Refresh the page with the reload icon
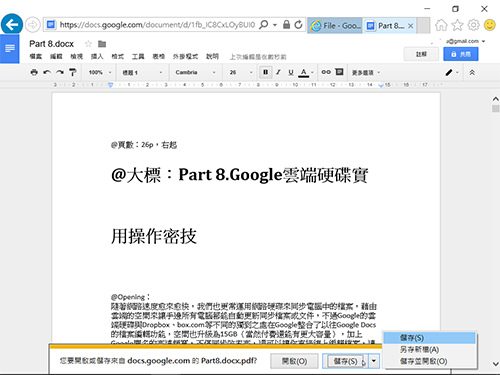500x375 pixels. [298, 25]
